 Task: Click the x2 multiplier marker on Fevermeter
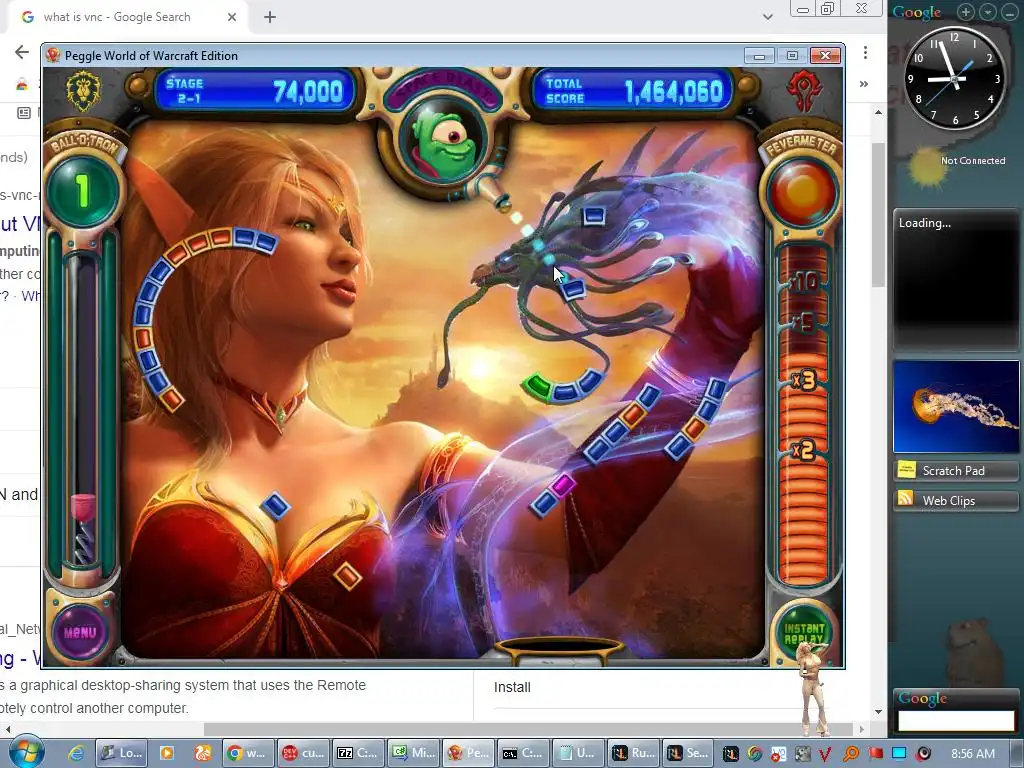(803, 450)
